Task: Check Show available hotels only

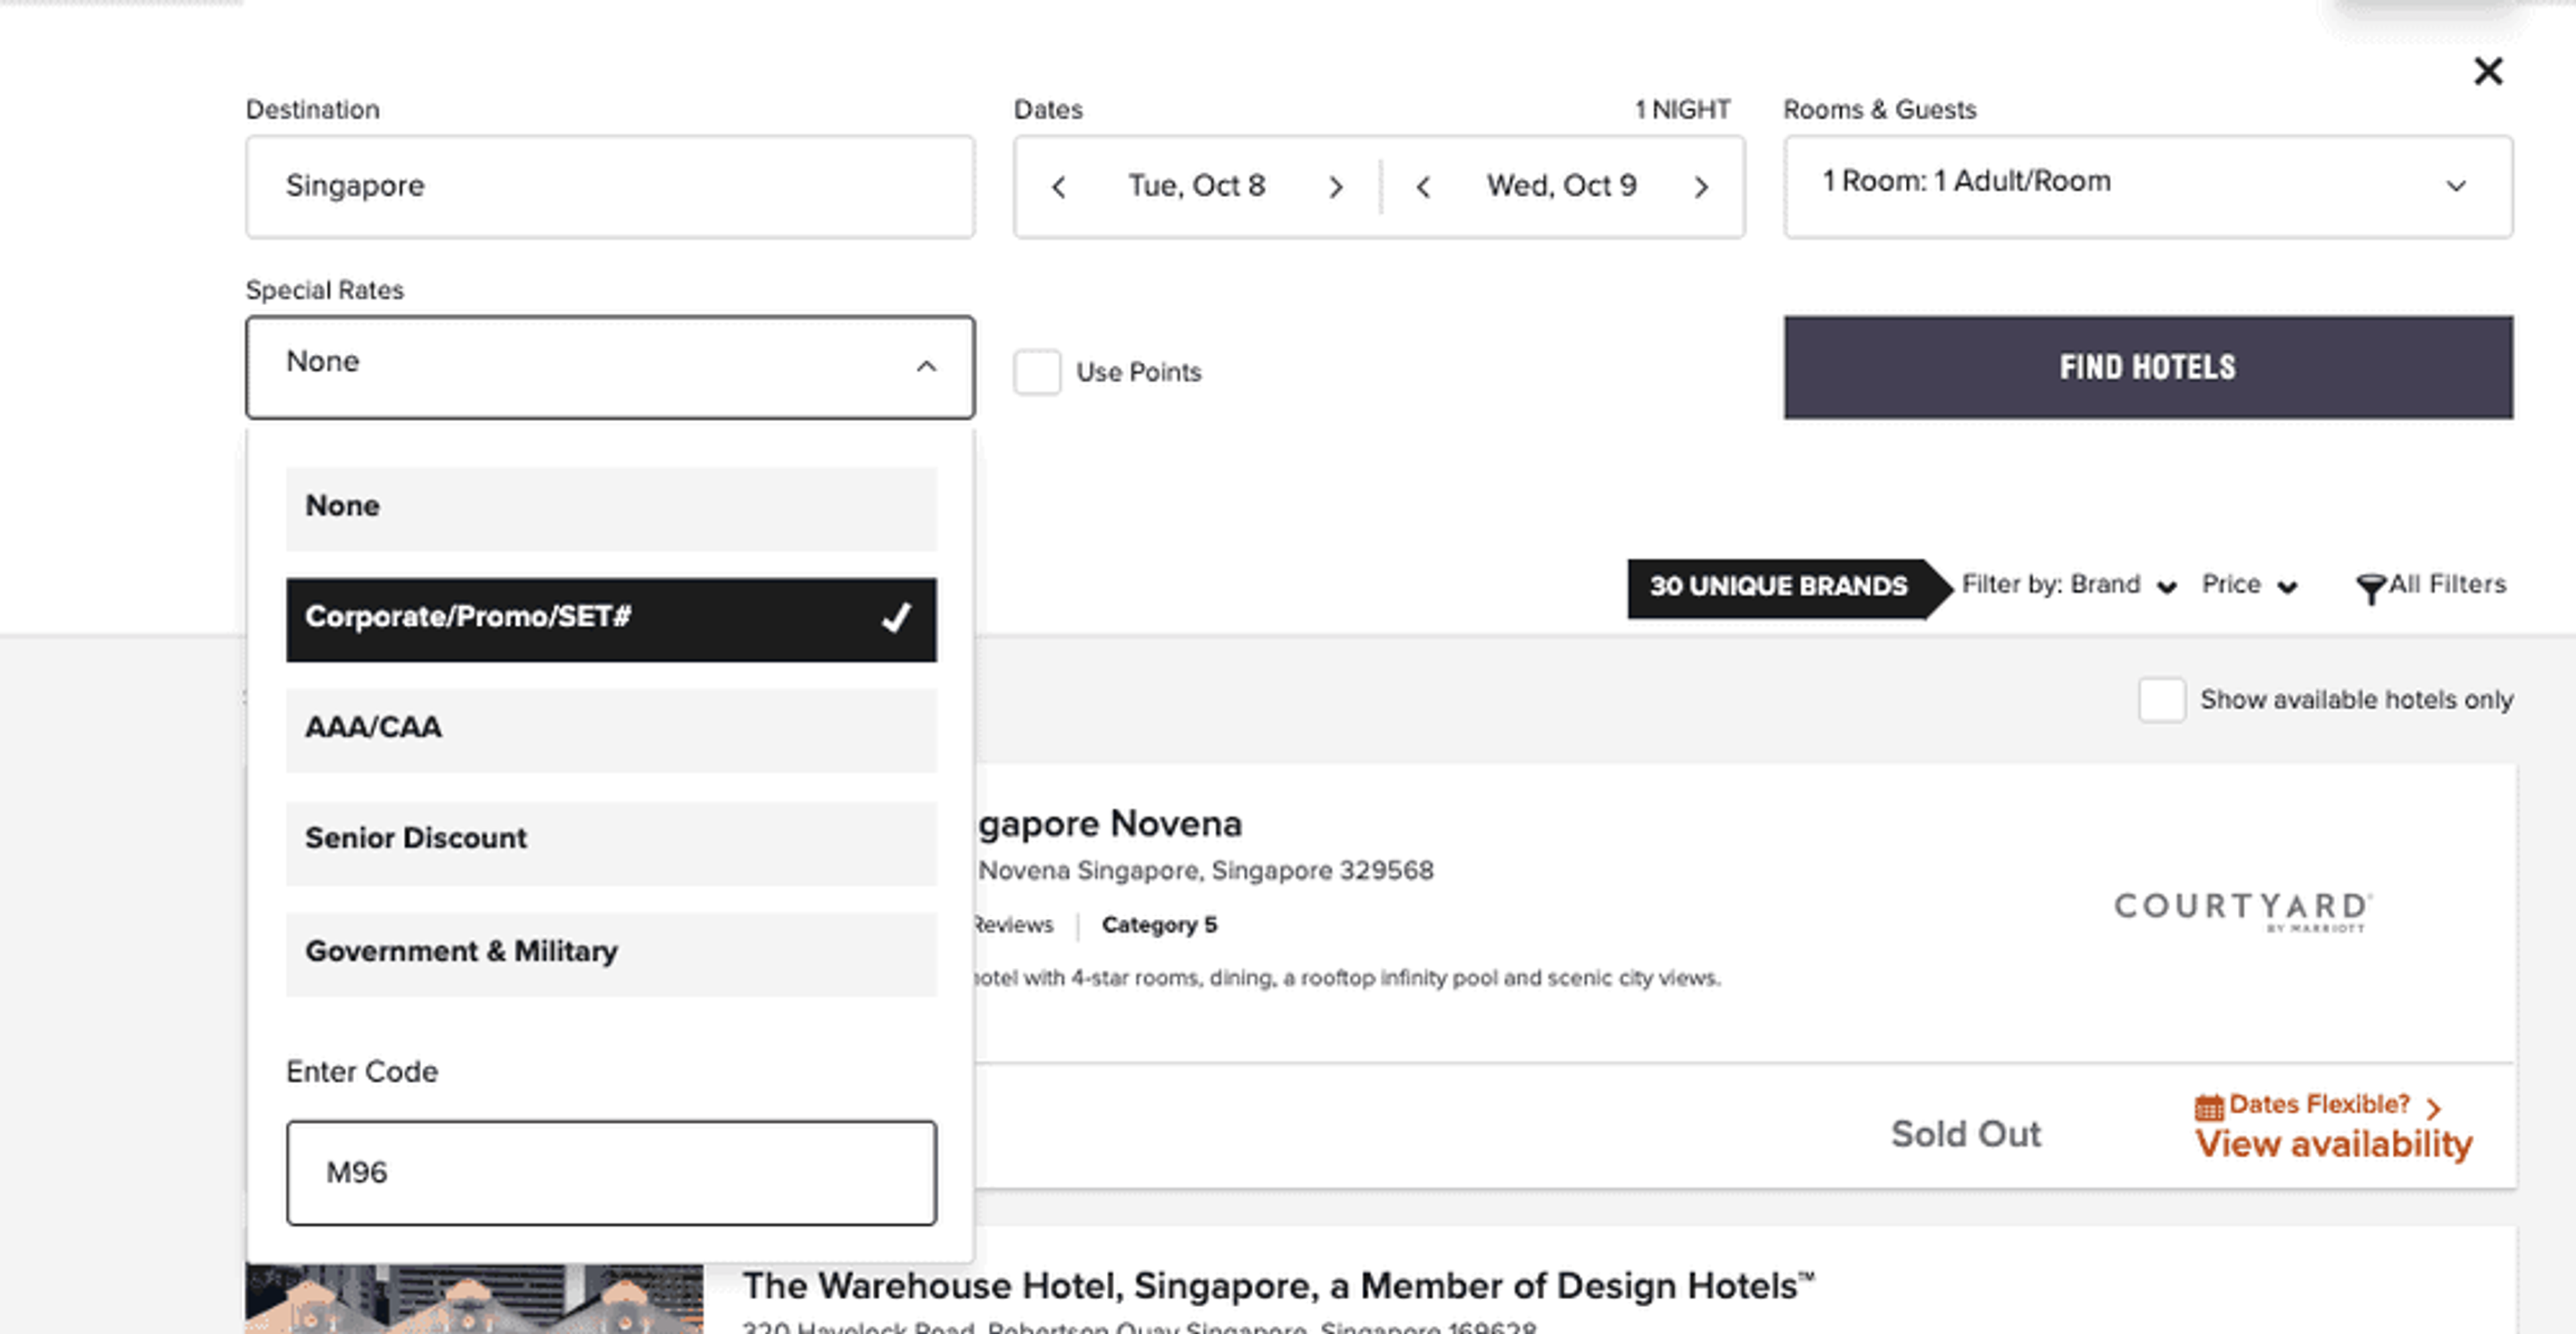Action: tap(2161, 699)
